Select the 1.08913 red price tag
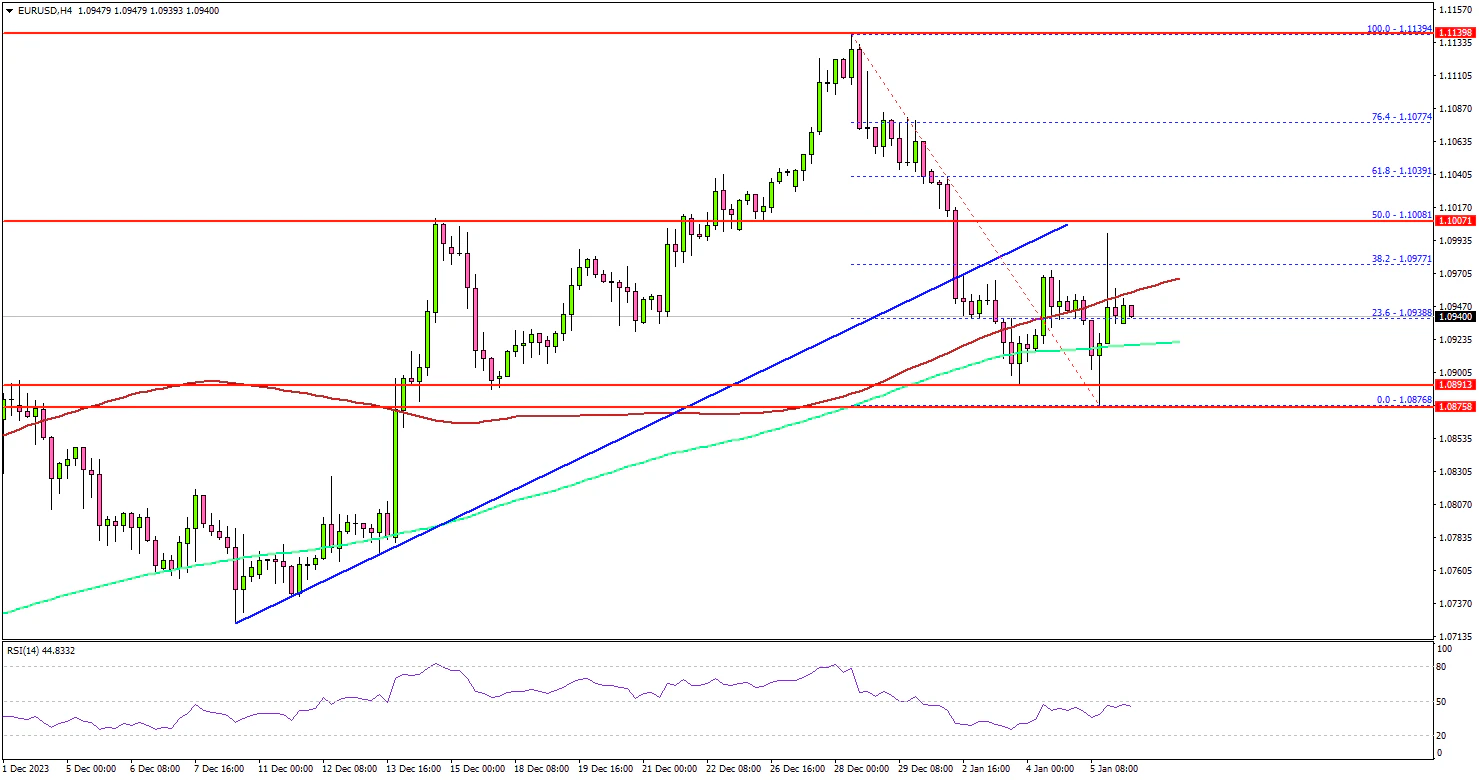The width and height of the screenshot is (1479, 780). pos(1455,385)
